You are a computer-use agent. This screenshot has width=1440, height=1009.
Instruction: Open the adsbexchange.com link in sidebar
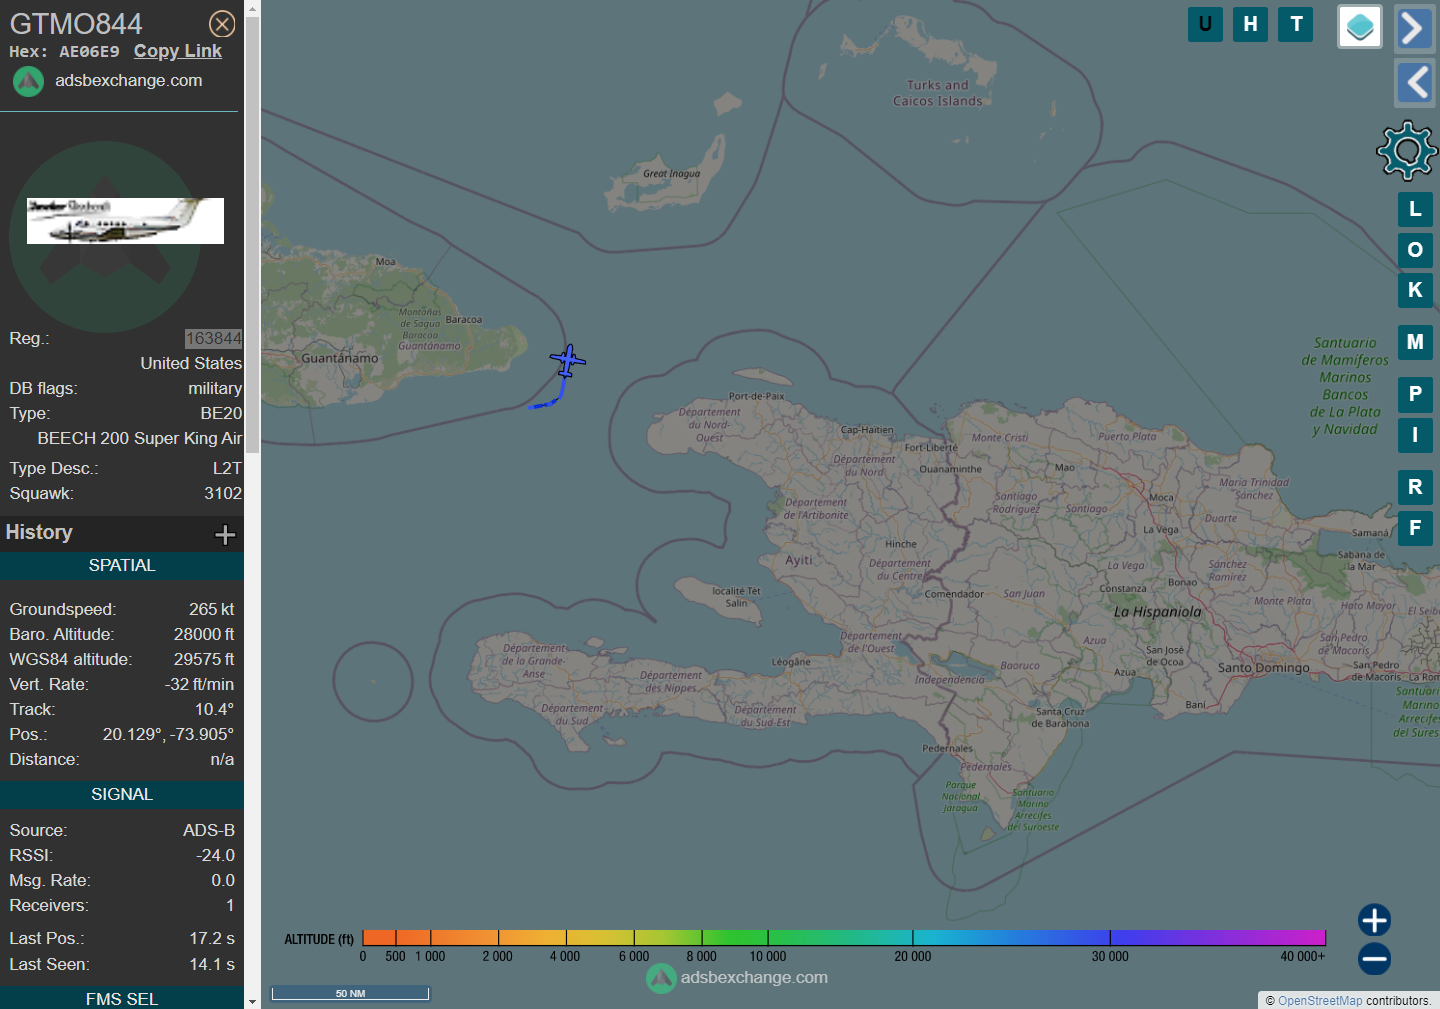(x=128, y=80)
